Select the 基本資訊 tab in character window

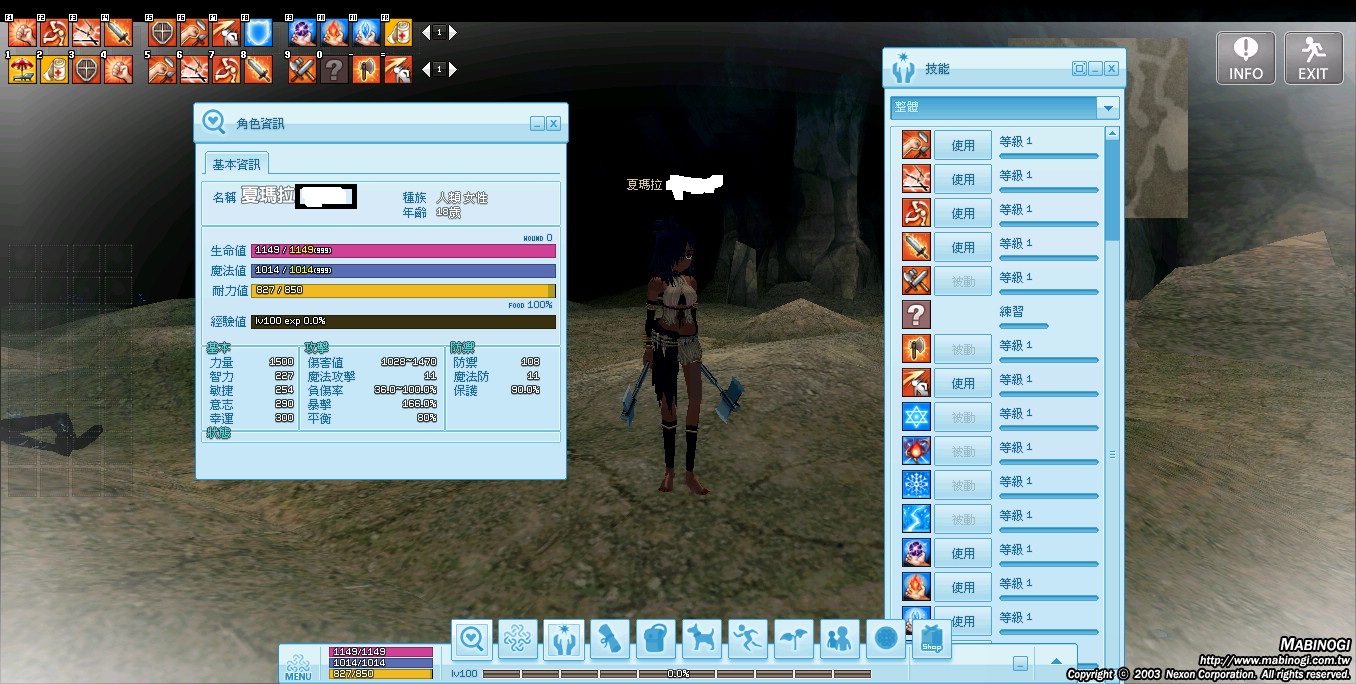pyautogui.click(x=236, y=164)
